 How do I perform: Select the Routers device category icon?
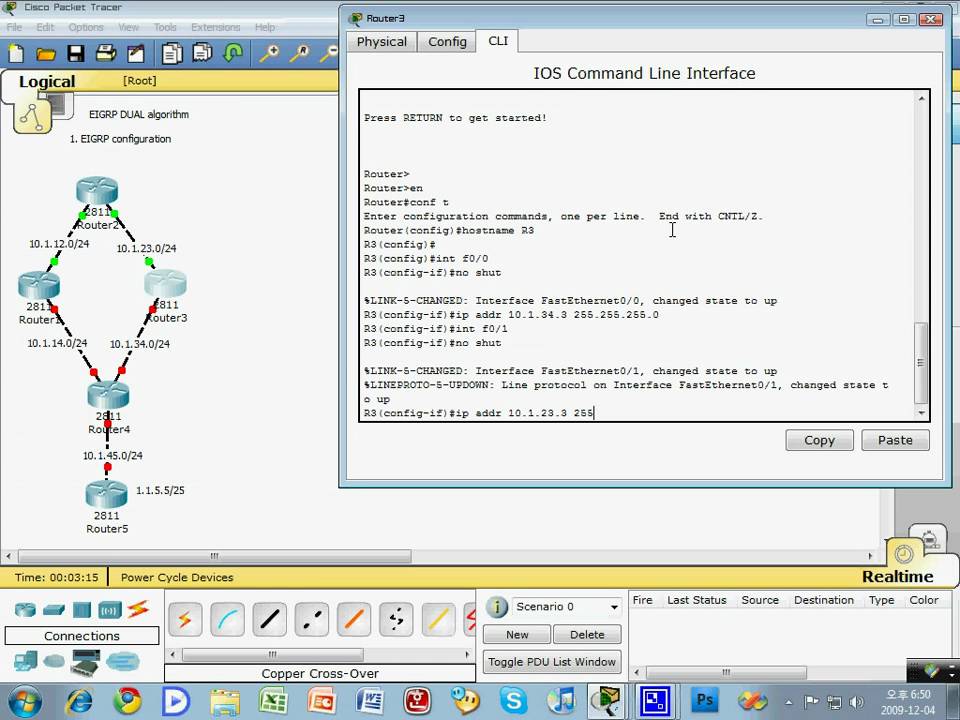(25, 609)
